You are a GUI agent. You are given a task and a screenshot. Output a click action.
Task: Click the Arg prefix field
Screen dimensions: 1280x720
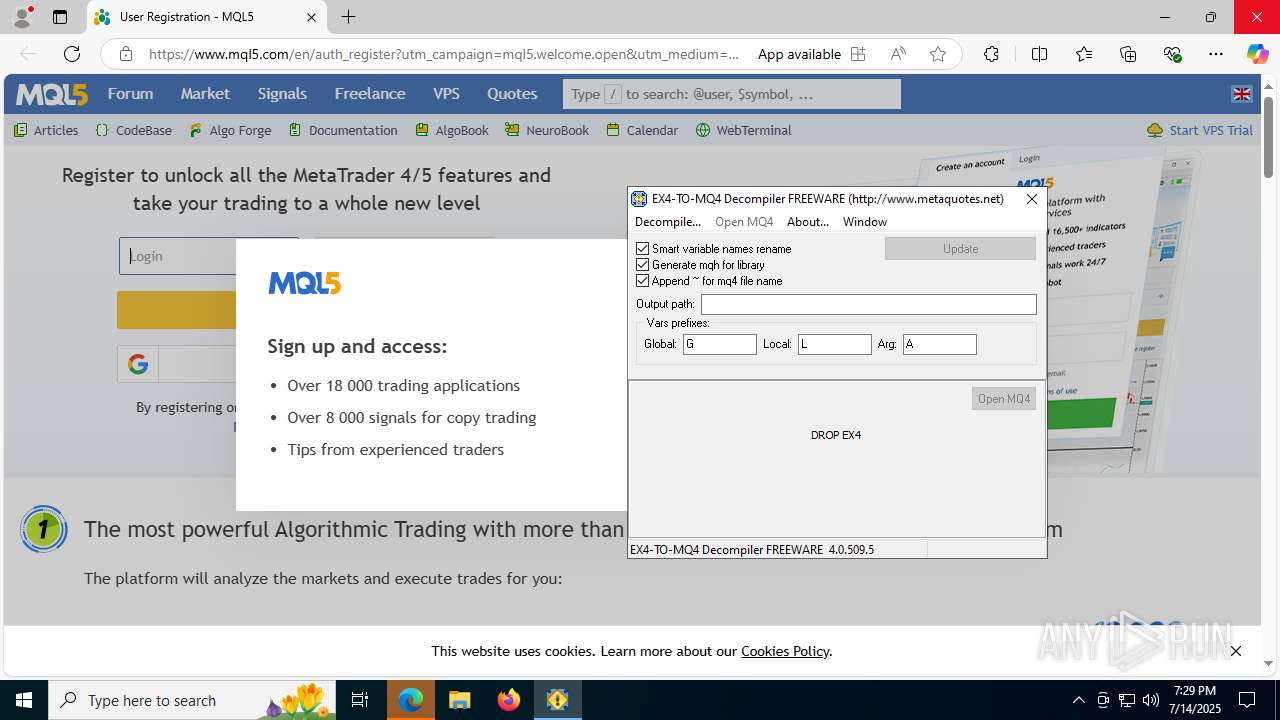(x=940, y=344)
